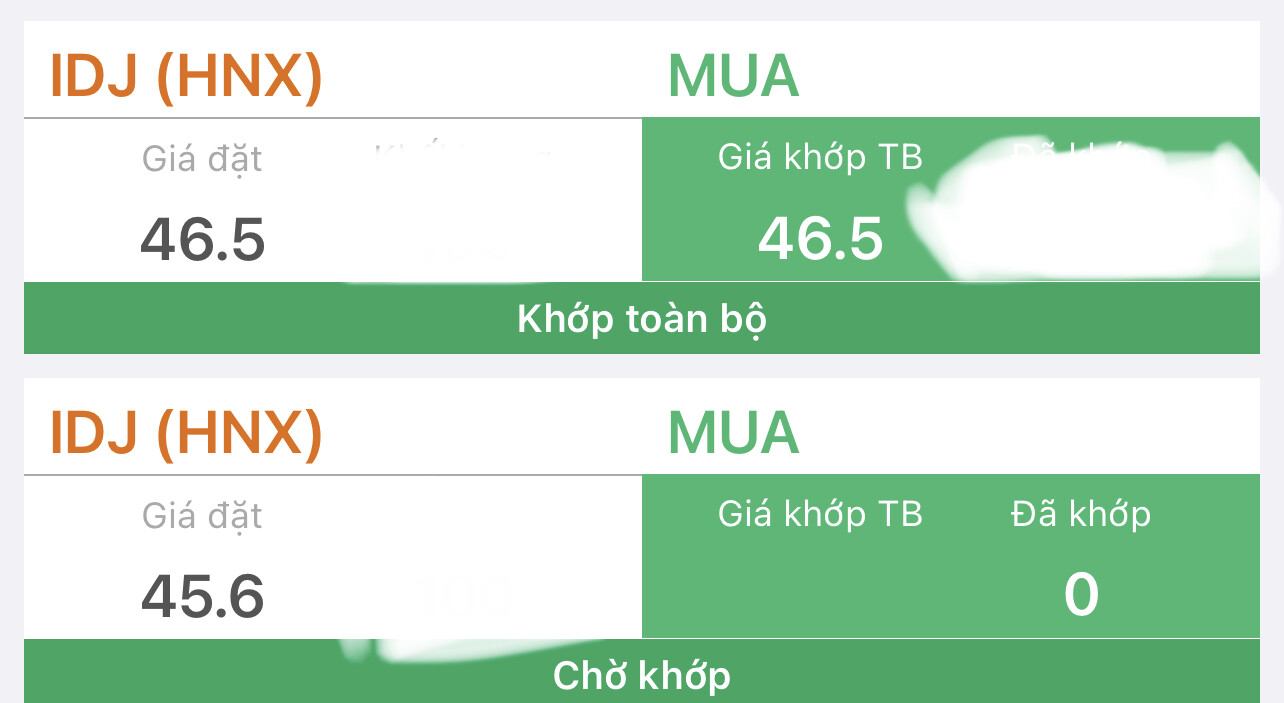Select the MUA label on the fully matched order

point(733,76)
